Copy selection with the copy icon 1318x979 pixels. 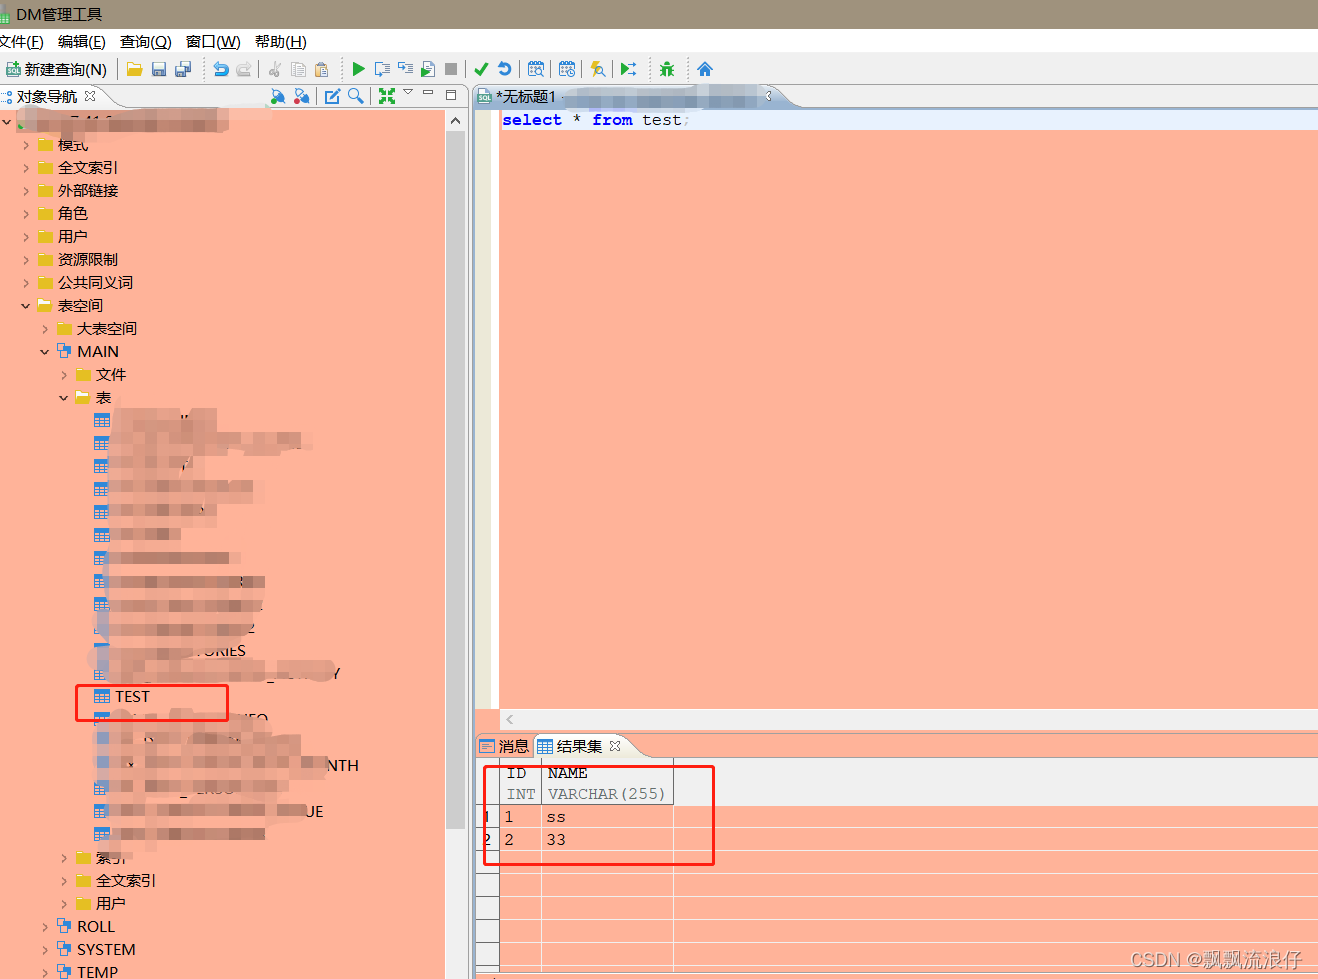pos(298,69)
